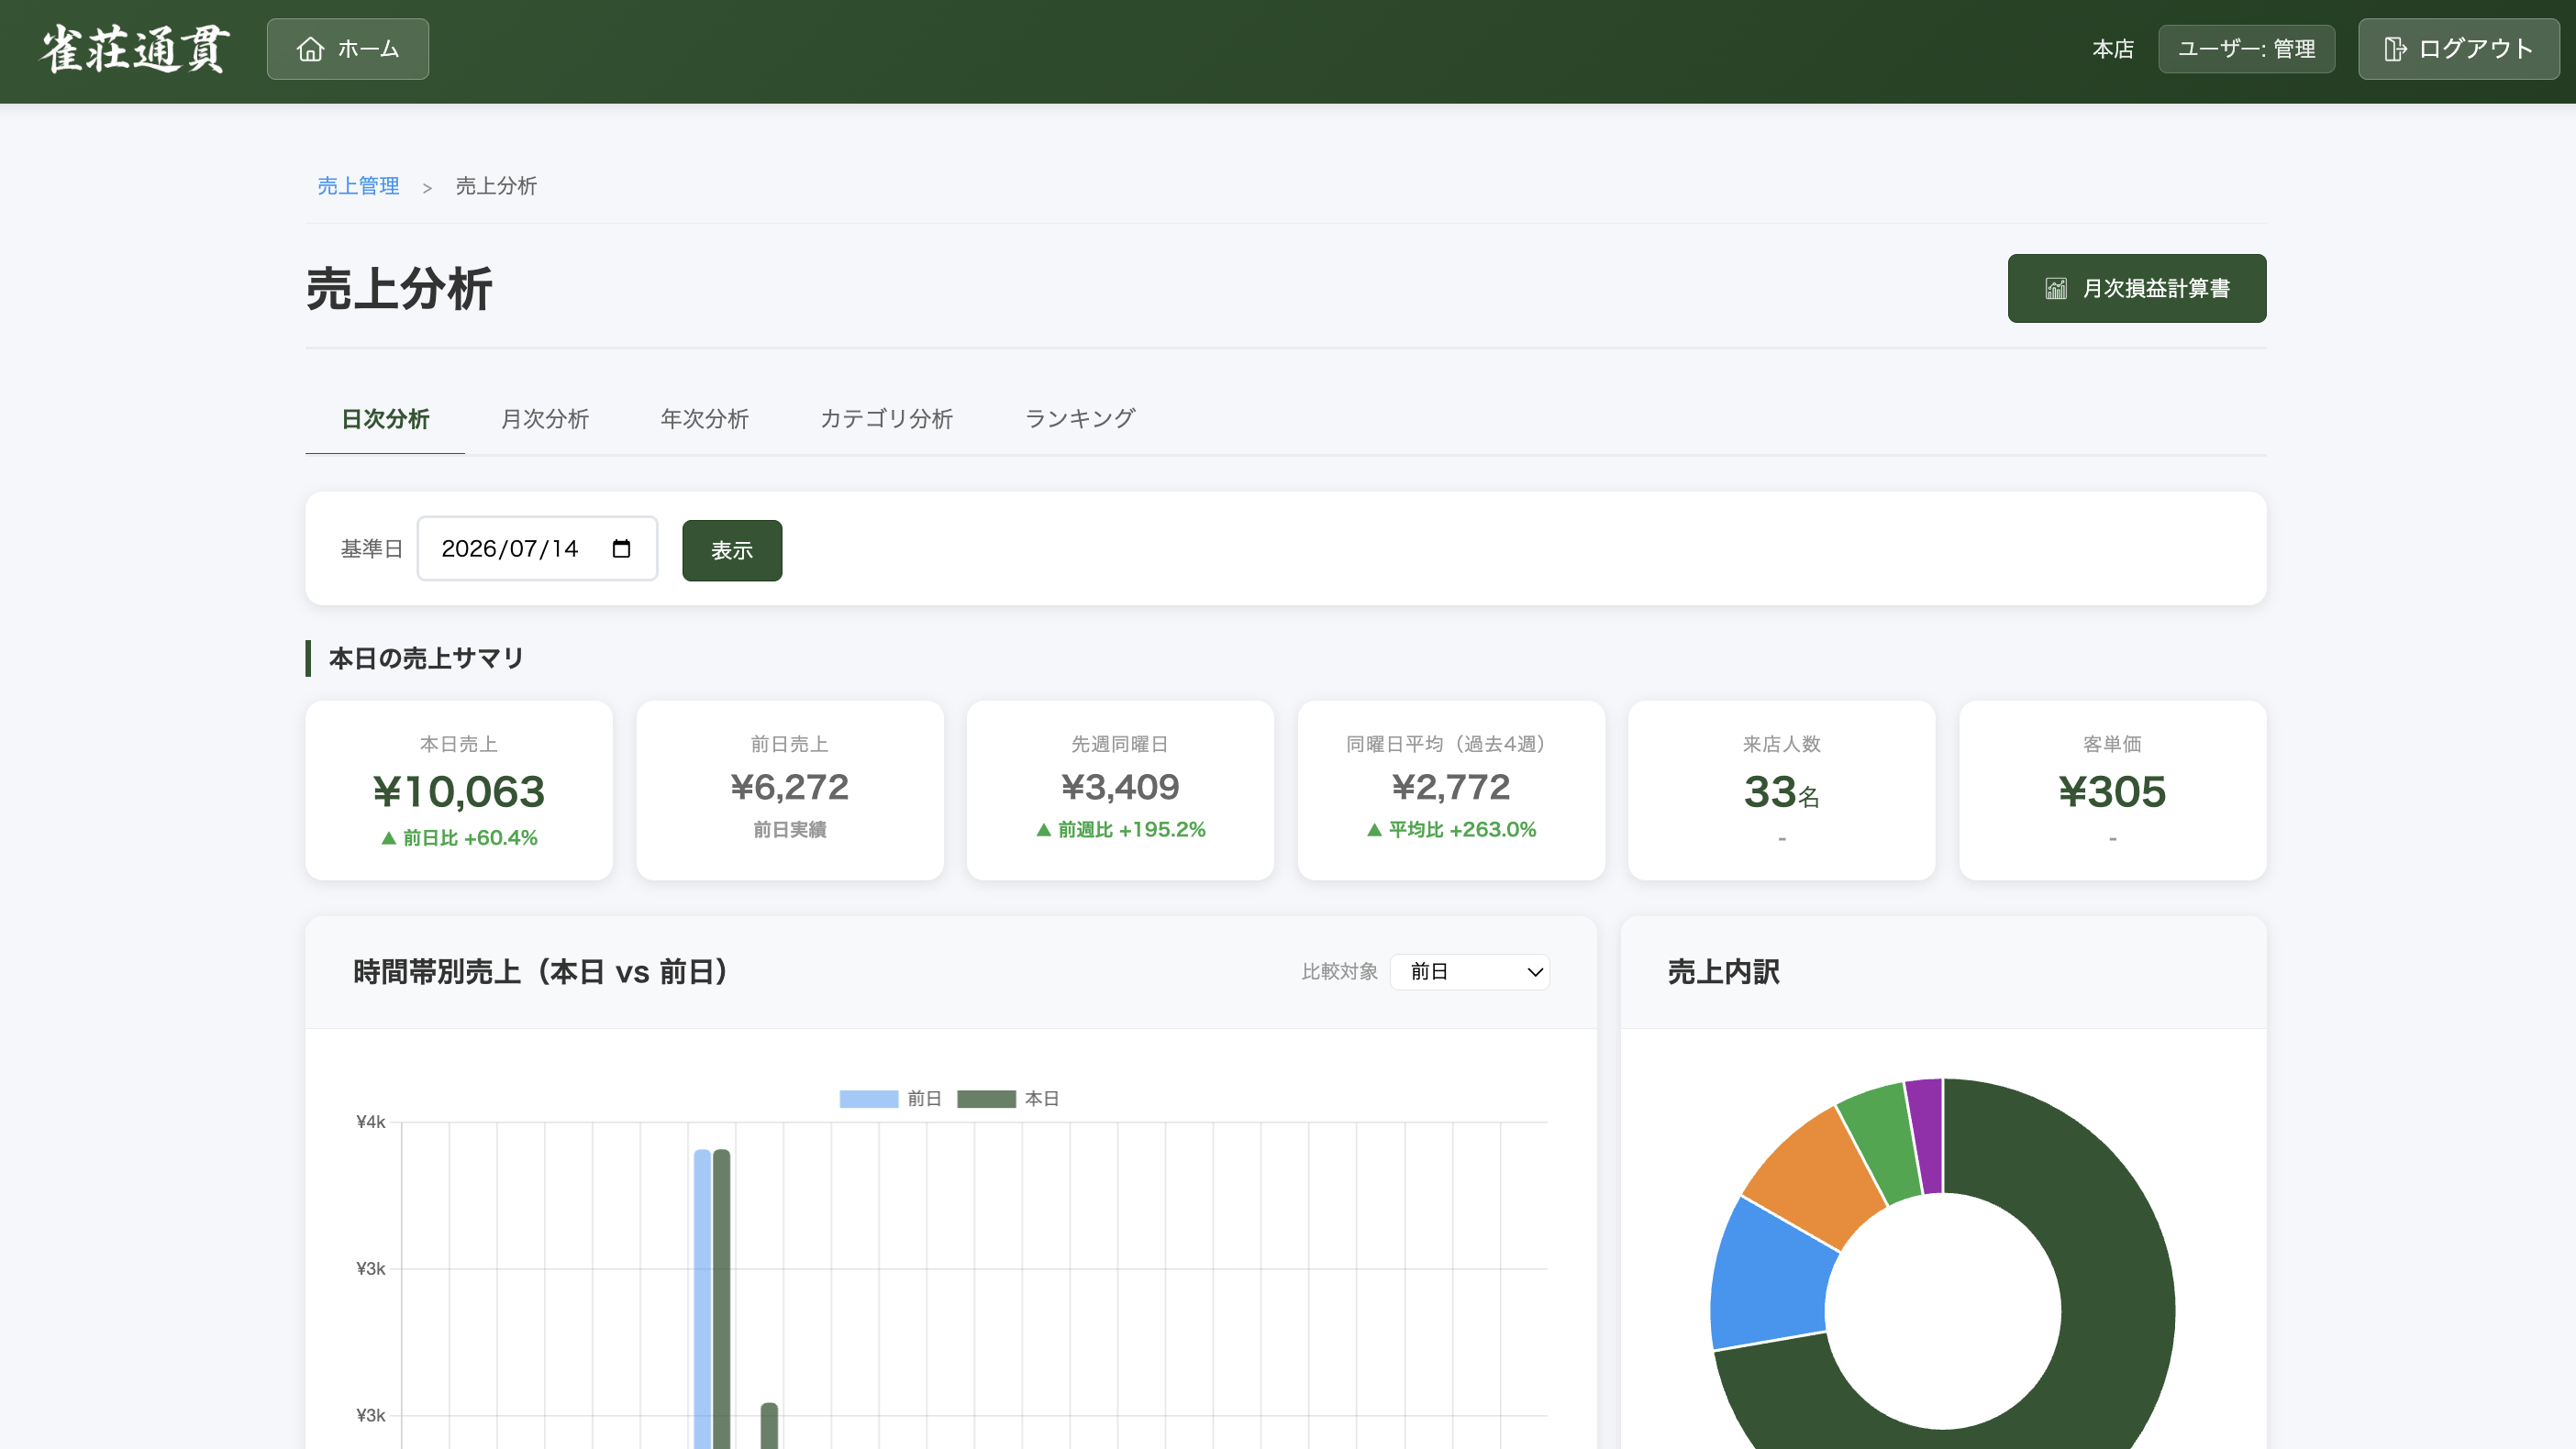Click the logout door icon

point(2395,49)
